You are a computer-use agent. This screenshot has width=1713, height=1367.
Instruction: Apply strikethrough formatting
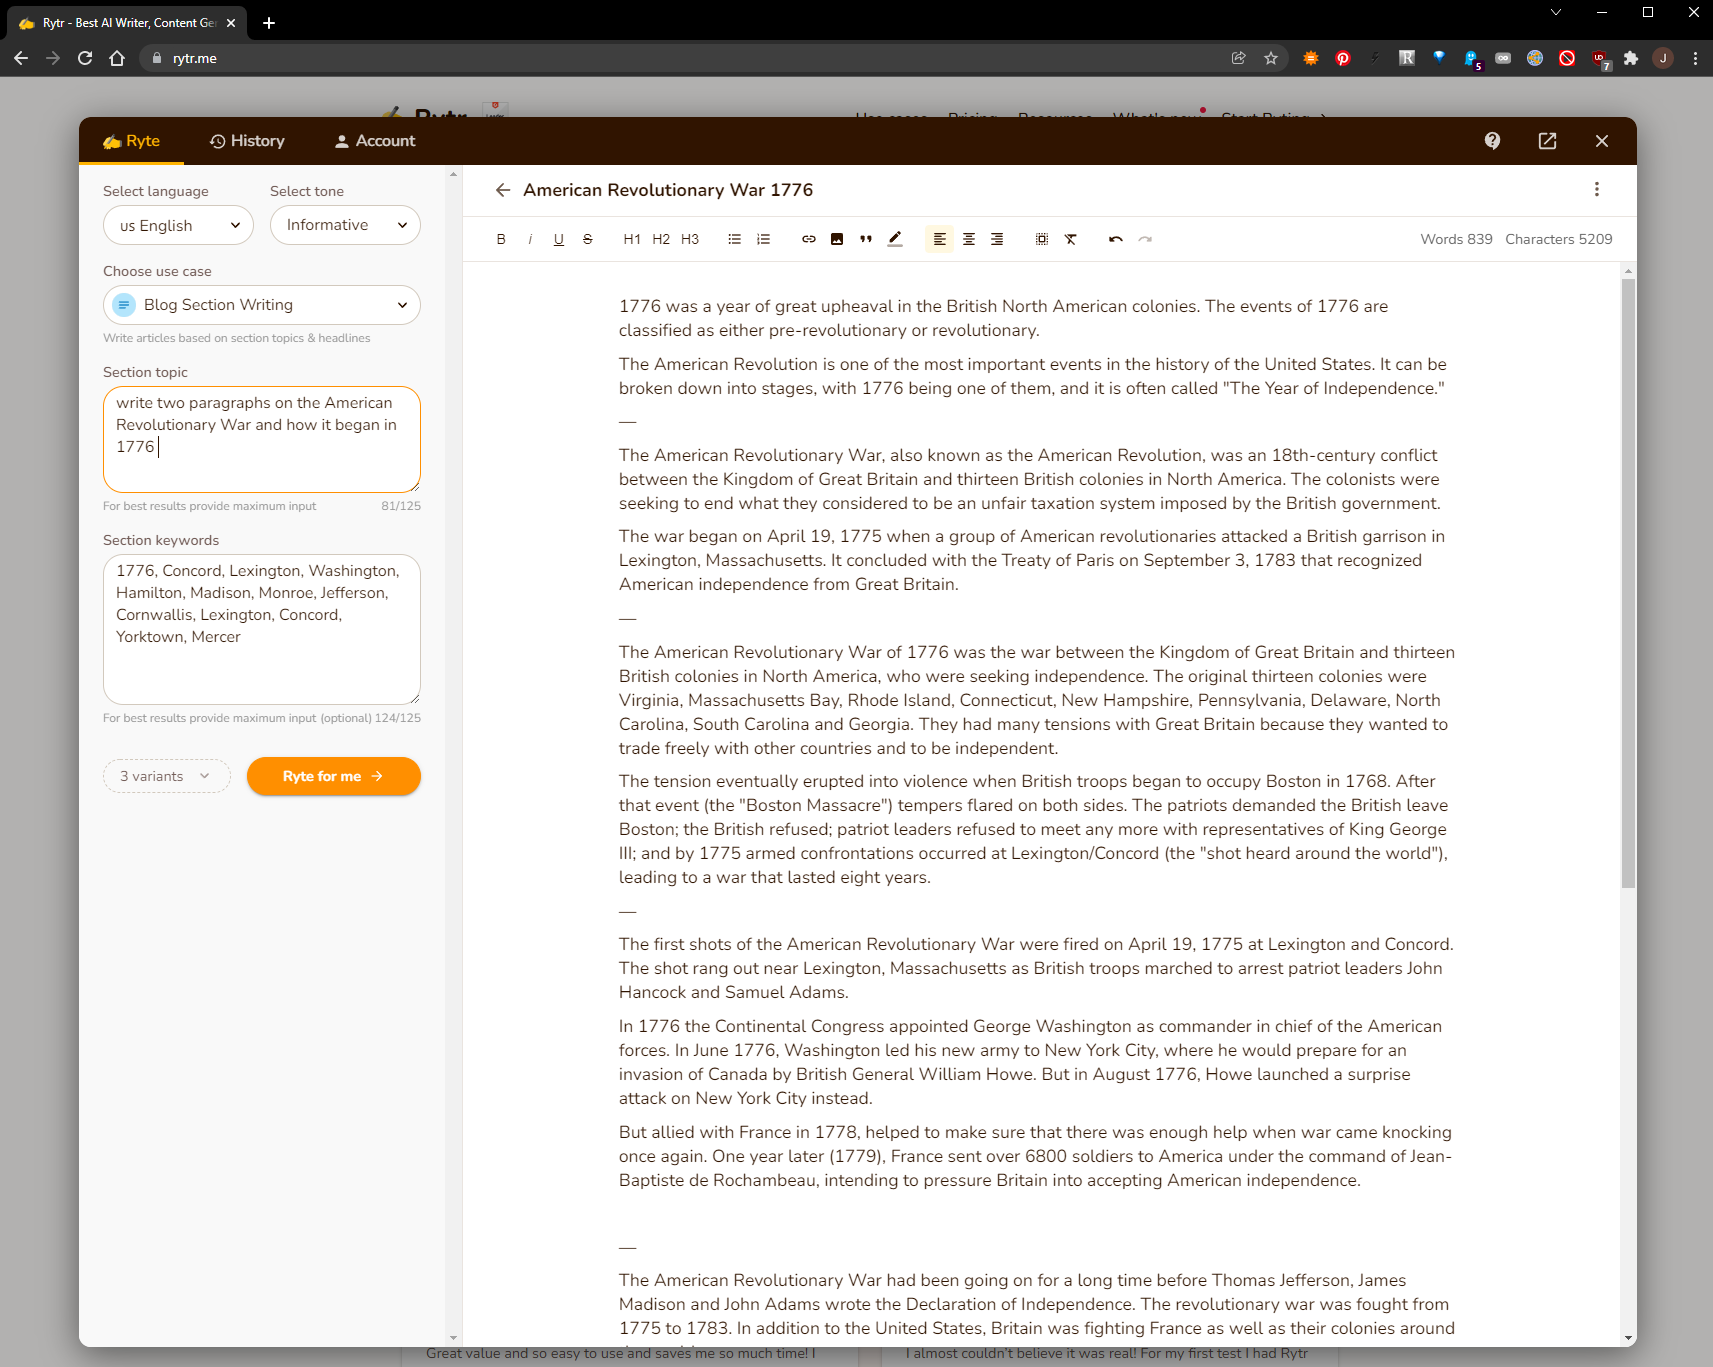click(x=588, y=239)
